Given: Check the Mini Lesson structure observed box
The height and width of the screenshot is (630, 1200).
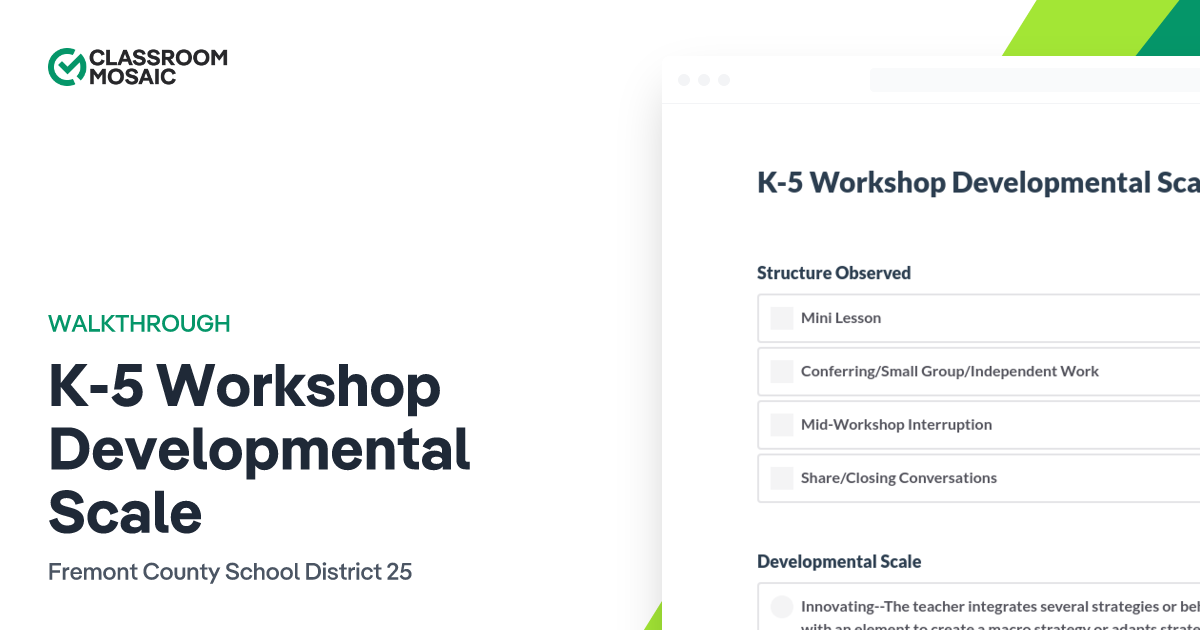Looking at the screenshot, I should click(x=780, y=318).
